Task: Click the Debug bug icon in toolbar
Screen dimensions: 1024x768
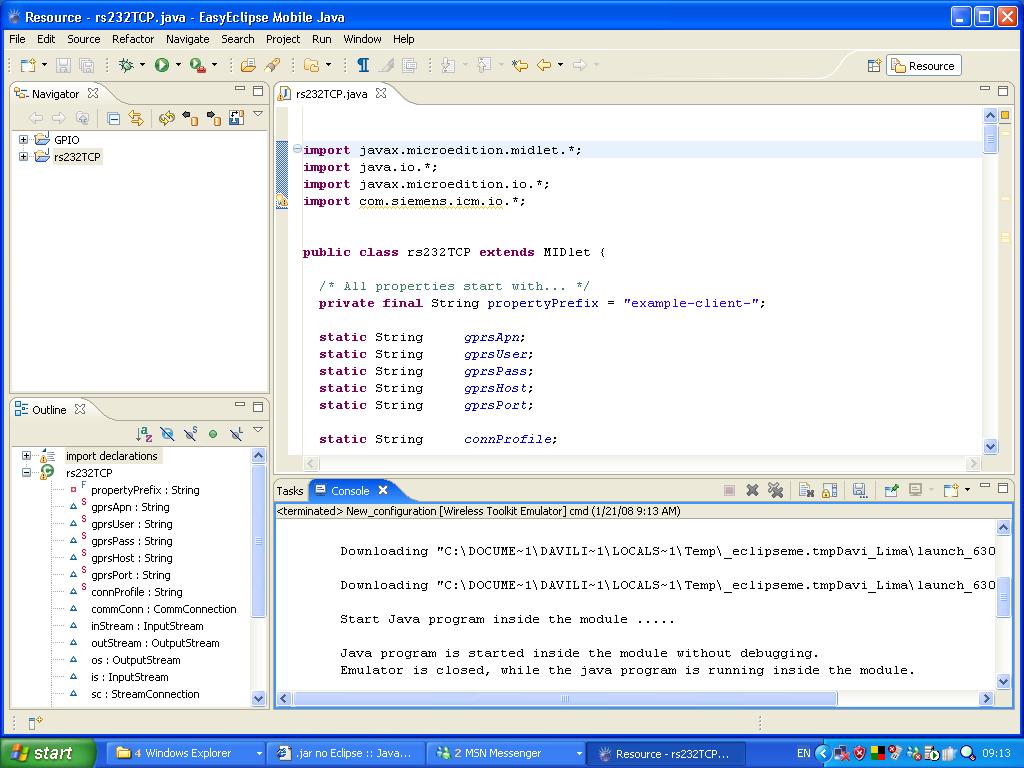Action: pyautogui.click(x=126, y=65)
